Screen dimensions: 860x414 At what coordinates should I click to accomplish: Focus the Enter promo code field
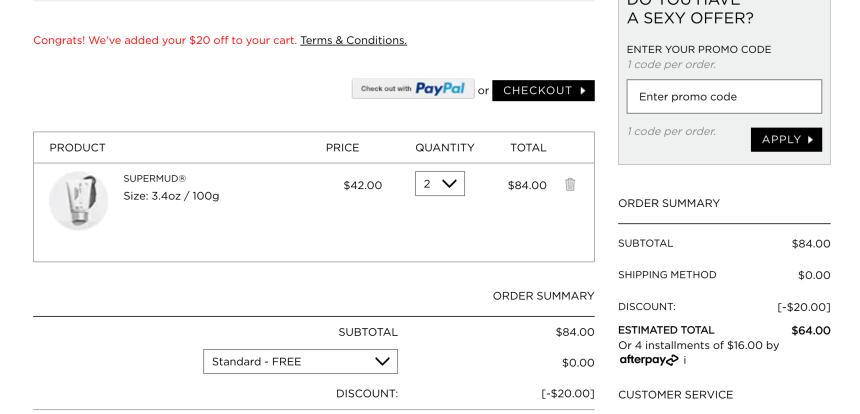tap(724, 97)
